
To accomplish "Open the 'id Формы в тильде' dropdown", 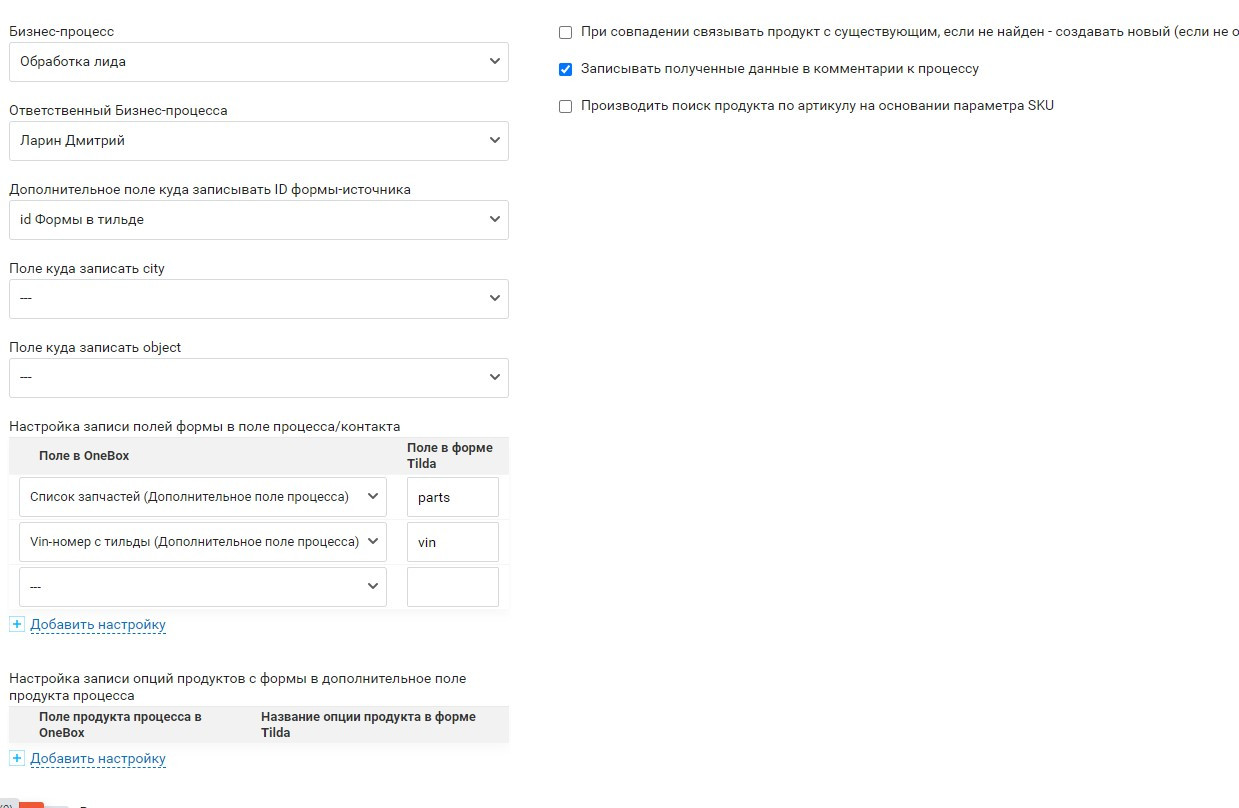I will coord(258,220).
